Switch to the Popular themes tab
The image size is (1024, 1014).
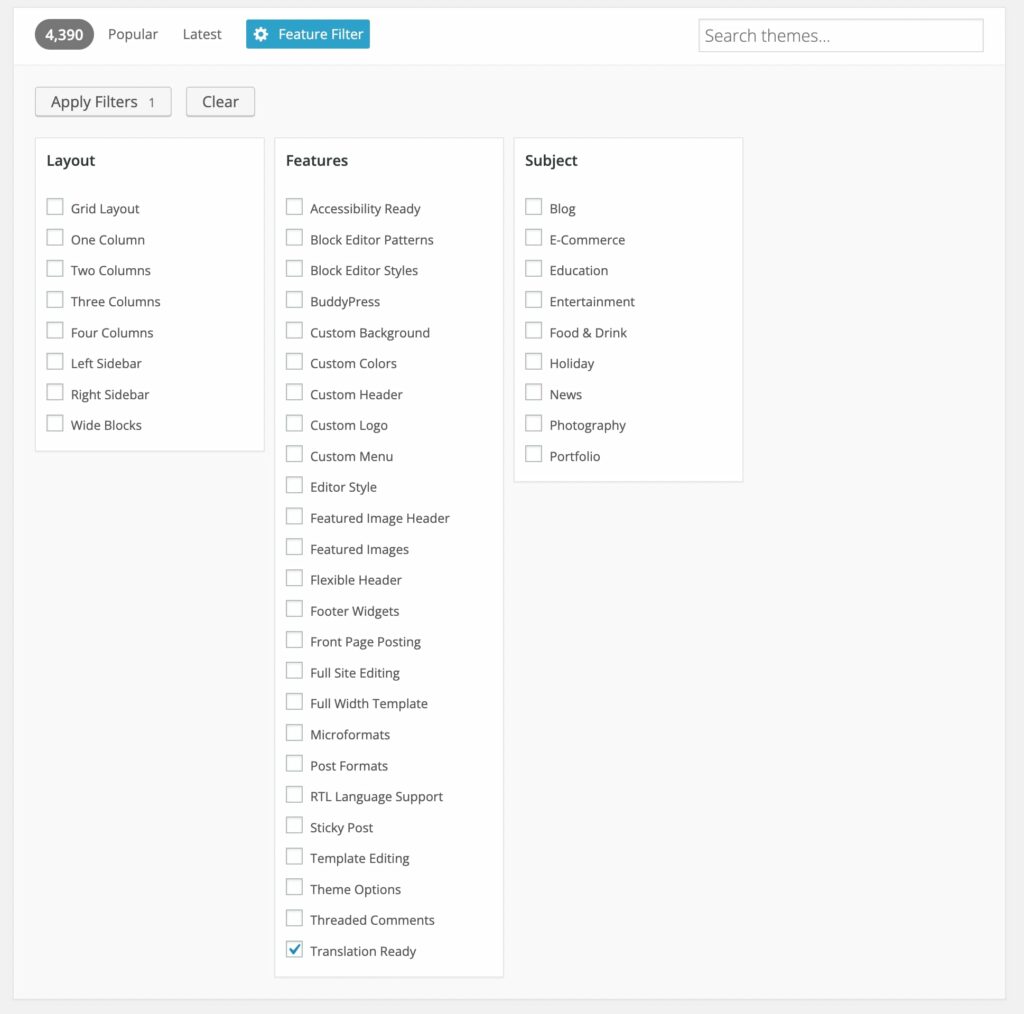[x=133, y=35]
